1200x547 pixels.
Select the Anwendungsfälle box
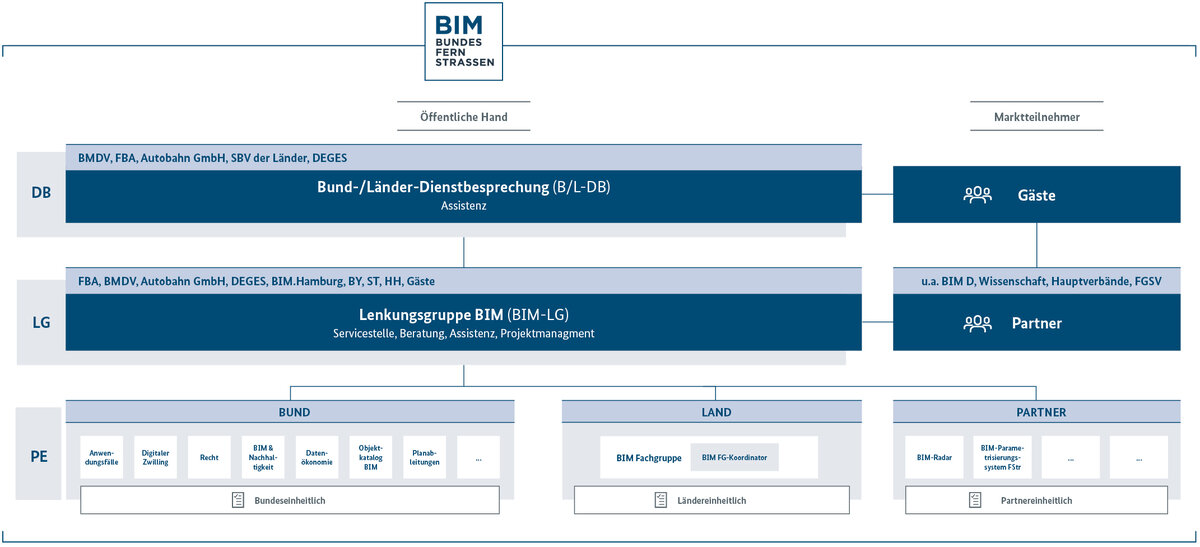pos(101,457)
